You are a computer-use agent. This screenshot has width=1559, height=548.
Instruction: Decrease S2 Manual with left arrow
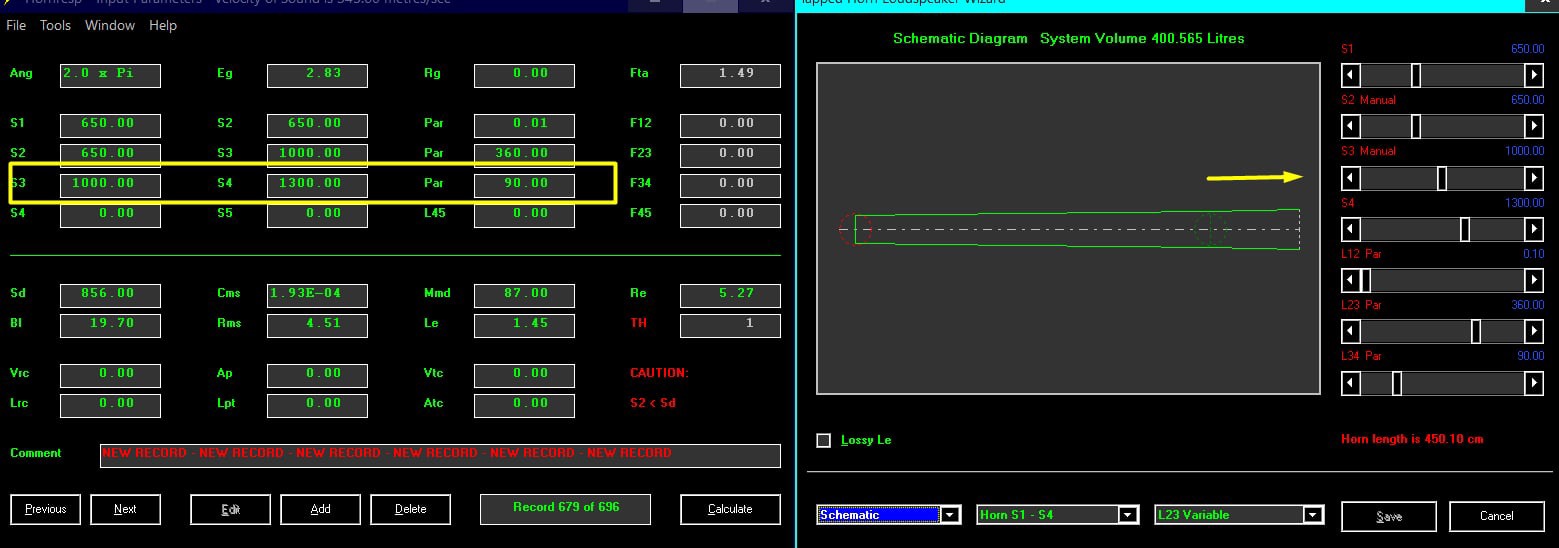[1351, 126]
